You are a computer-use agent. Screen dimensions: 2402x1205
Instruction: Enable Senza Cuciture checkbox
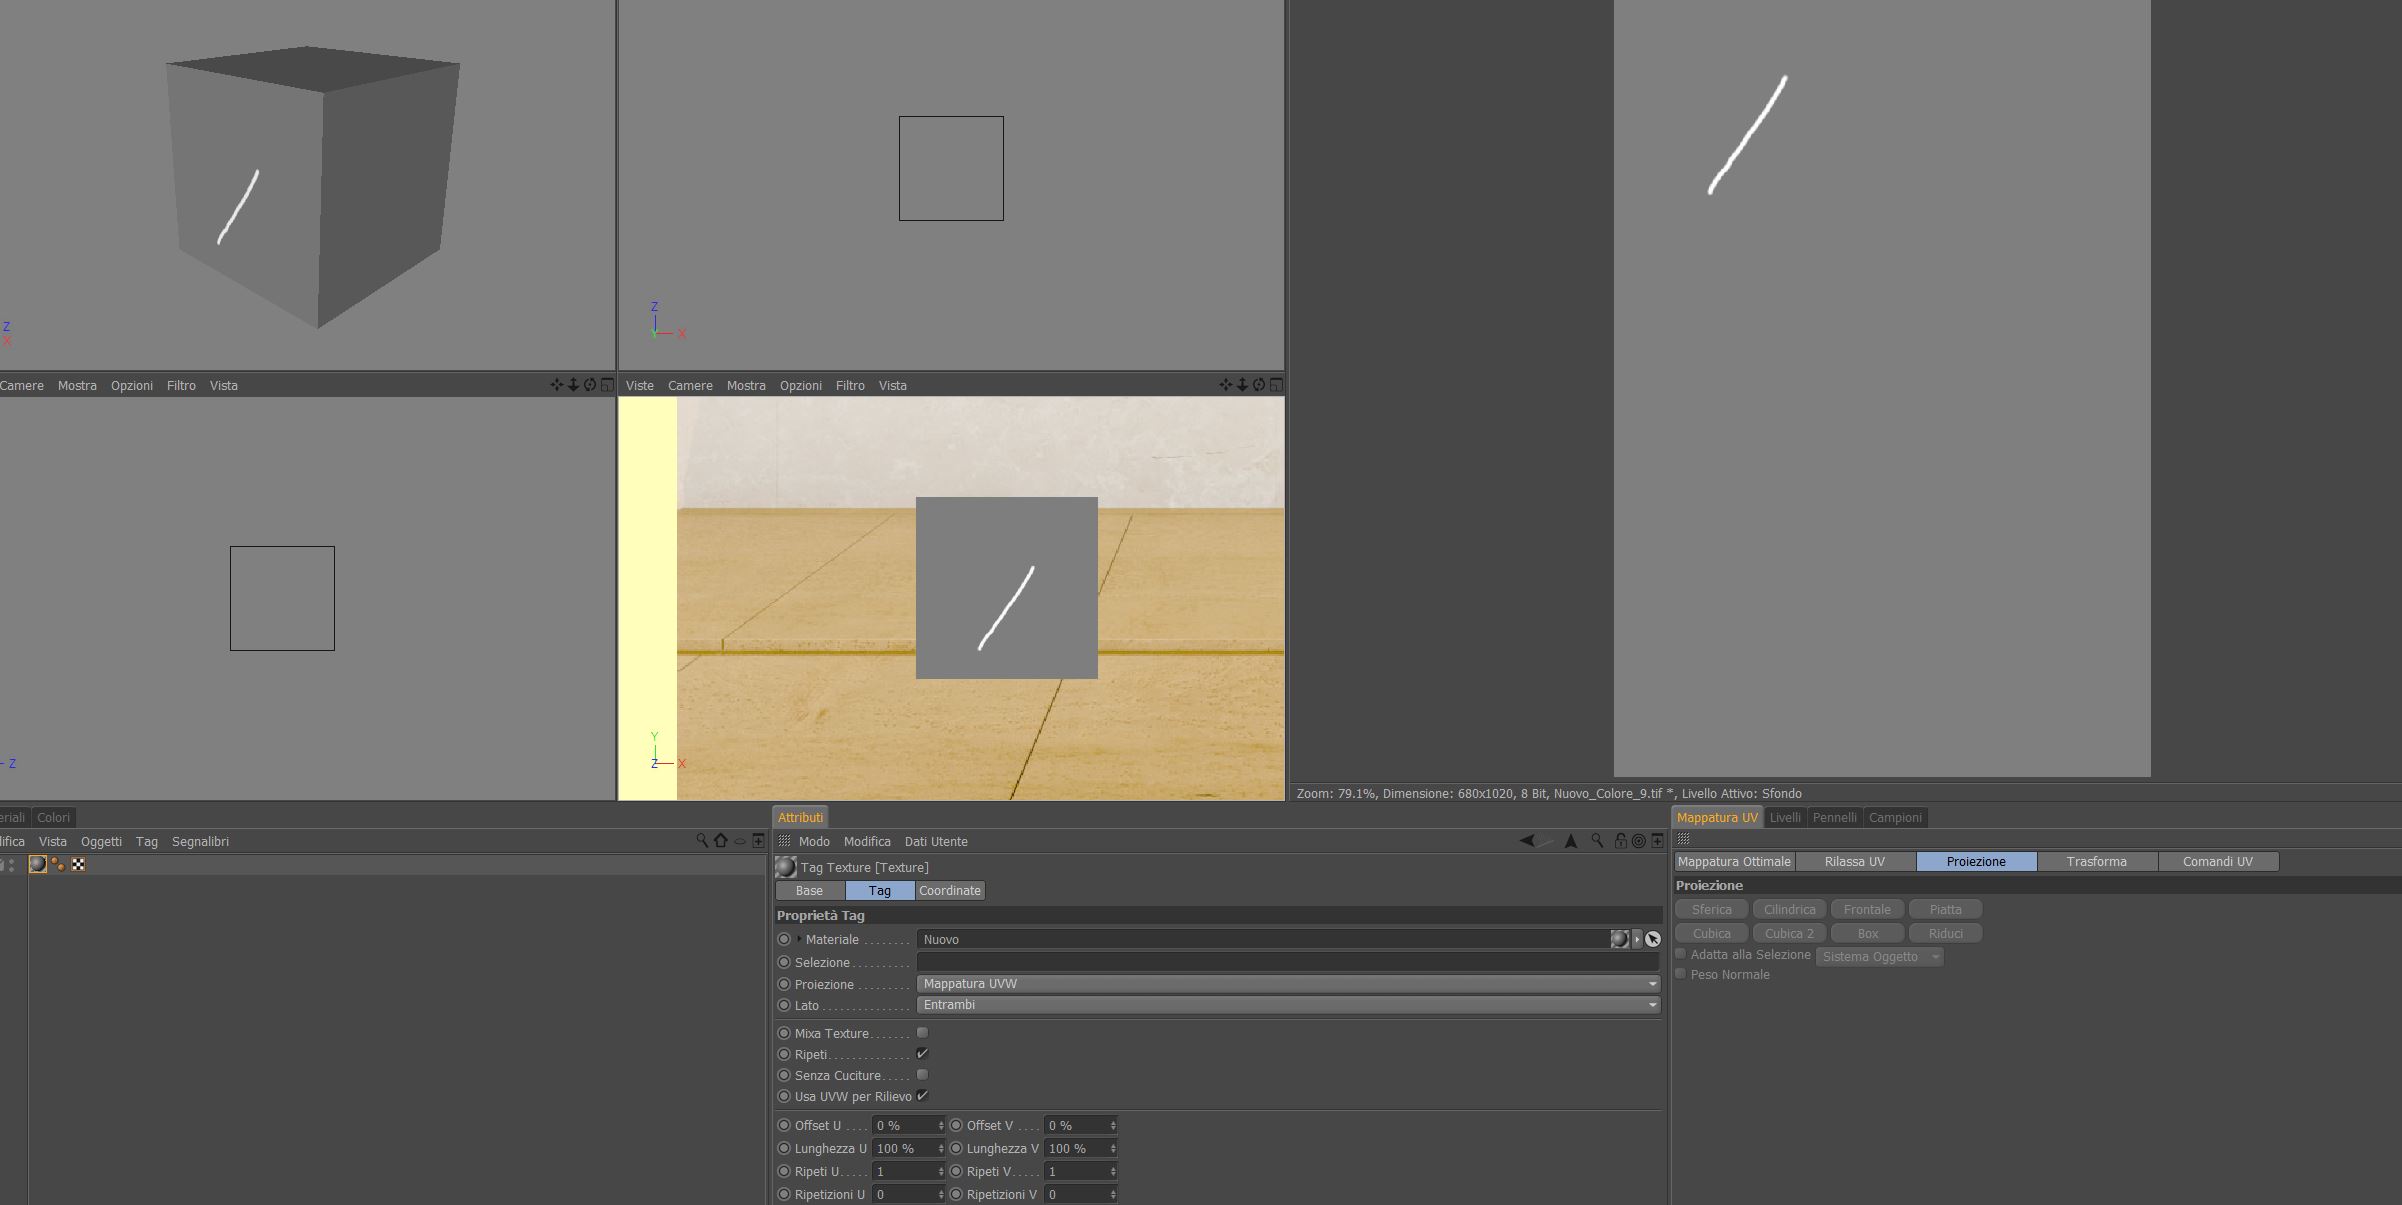tap(922, 1075)
